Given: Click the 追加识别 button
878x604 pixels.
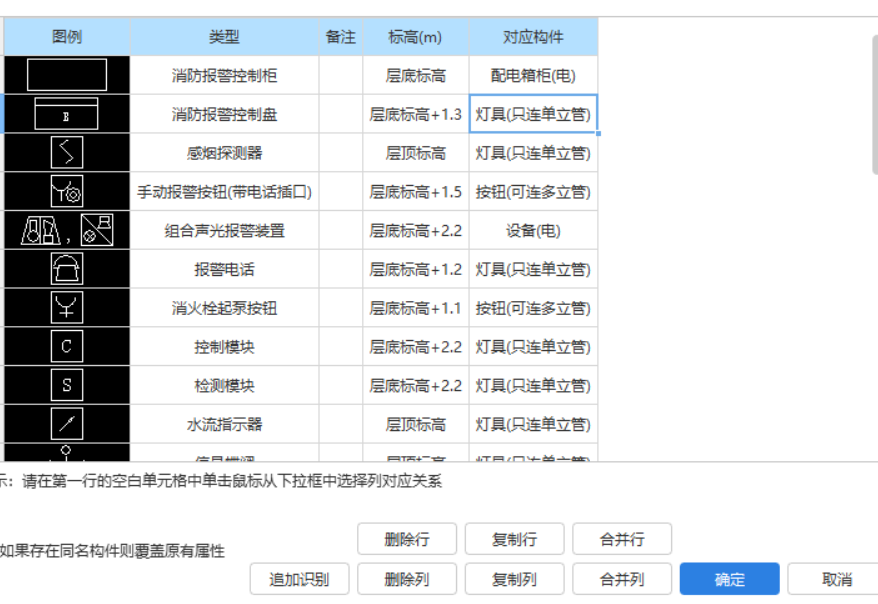Looking at the screenshot, I should coord(300,579).
